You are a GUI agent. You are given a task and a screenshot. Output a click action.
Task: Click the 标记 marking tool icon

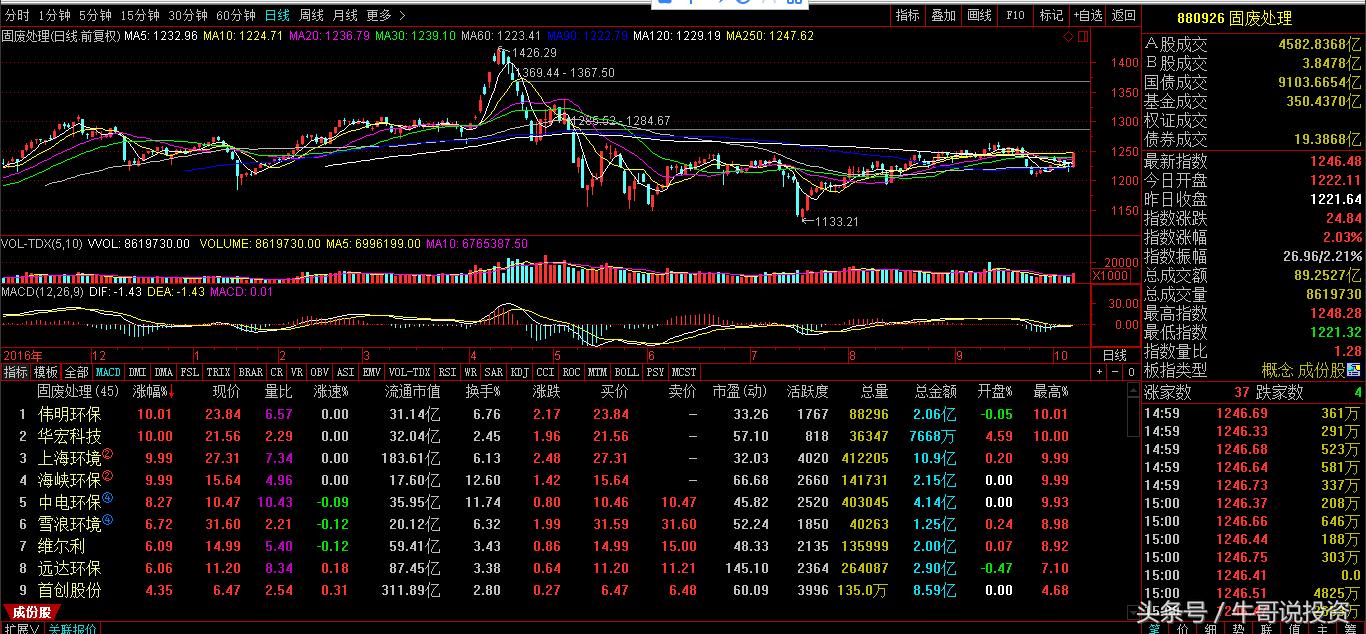click(x=1051, y=15)
